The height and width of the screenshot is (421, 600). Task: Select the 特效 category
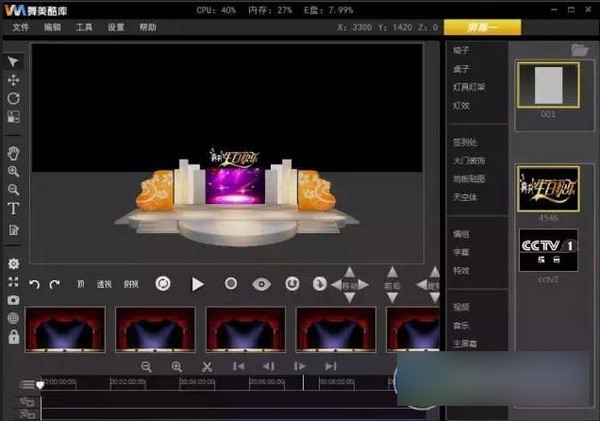[461, 271]
